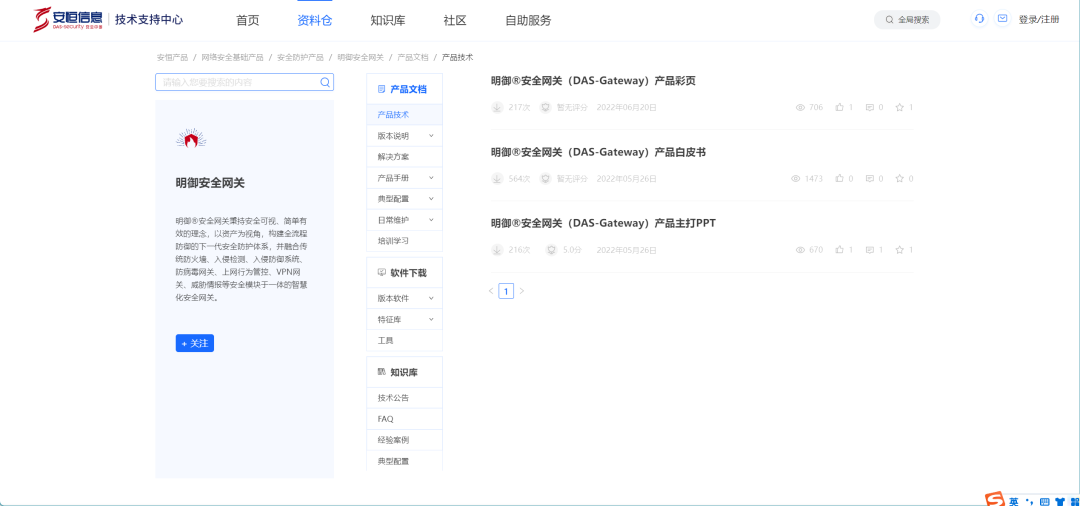1080x506 pixels.
Task: Click view-count eye icon for 产品白皮书
Action: (796, 179)
